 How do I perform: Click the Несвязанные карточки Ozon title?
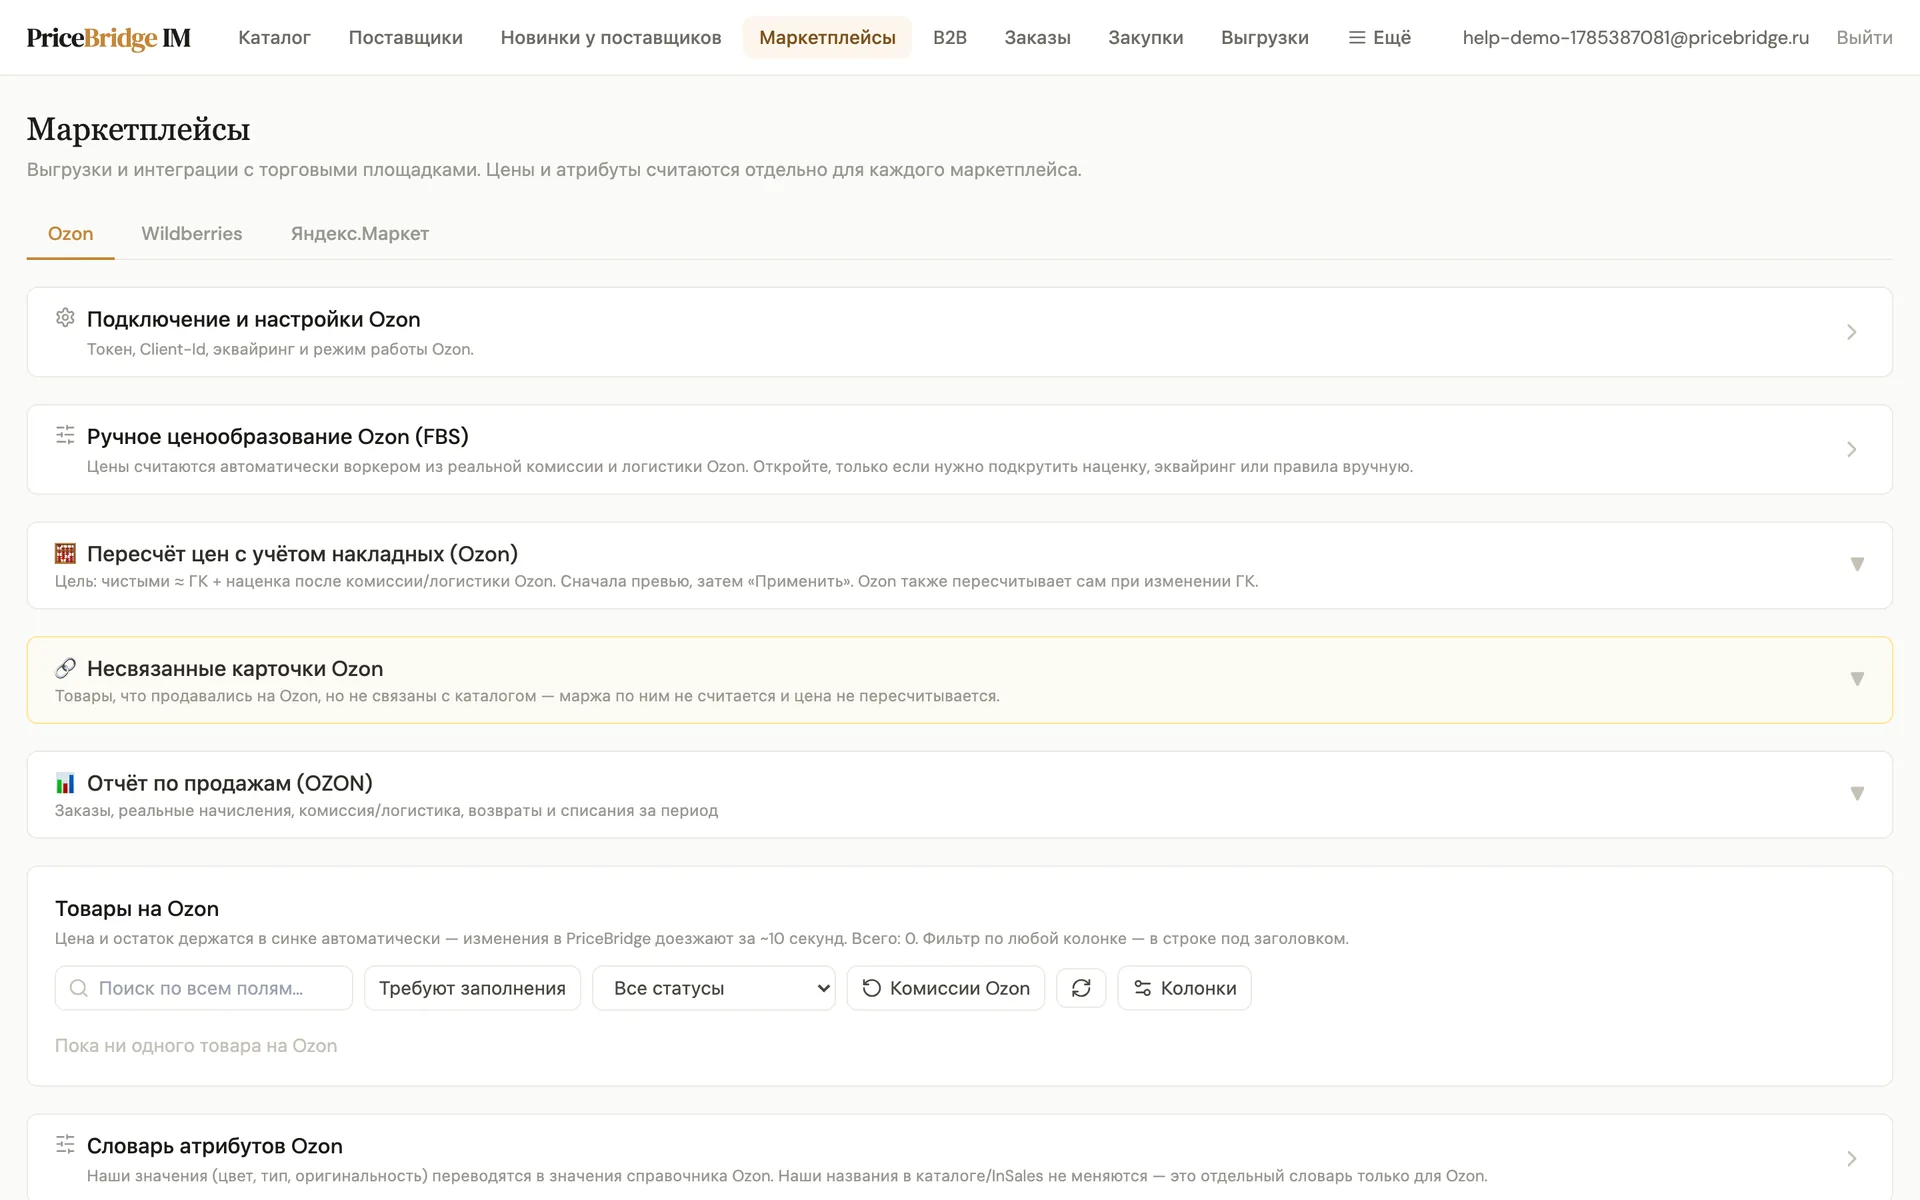point(235,669)
